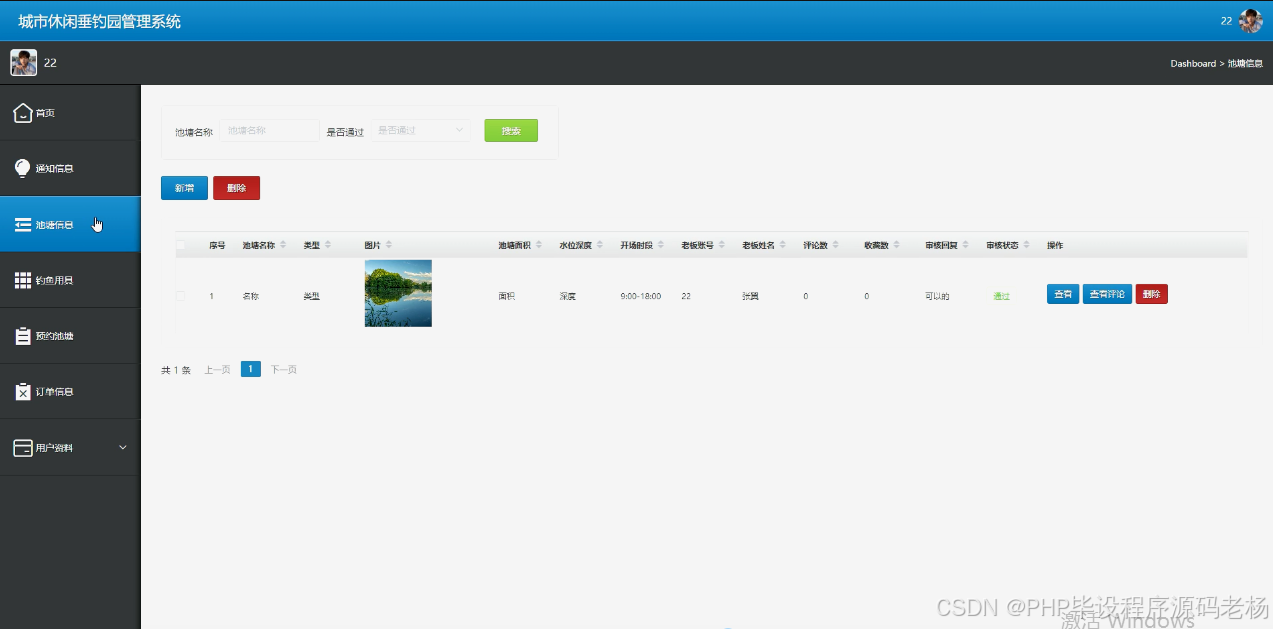Sort by 池塘面积 column arrows
This screenshot has height=629, width=1273.
[x=539, y=245]
